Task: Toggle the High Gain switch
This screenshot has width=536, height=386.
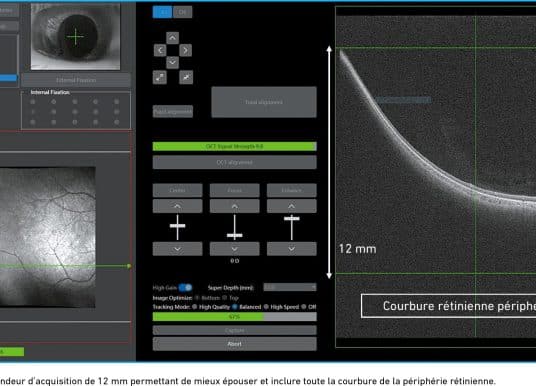Action: (x=185, y=288)
